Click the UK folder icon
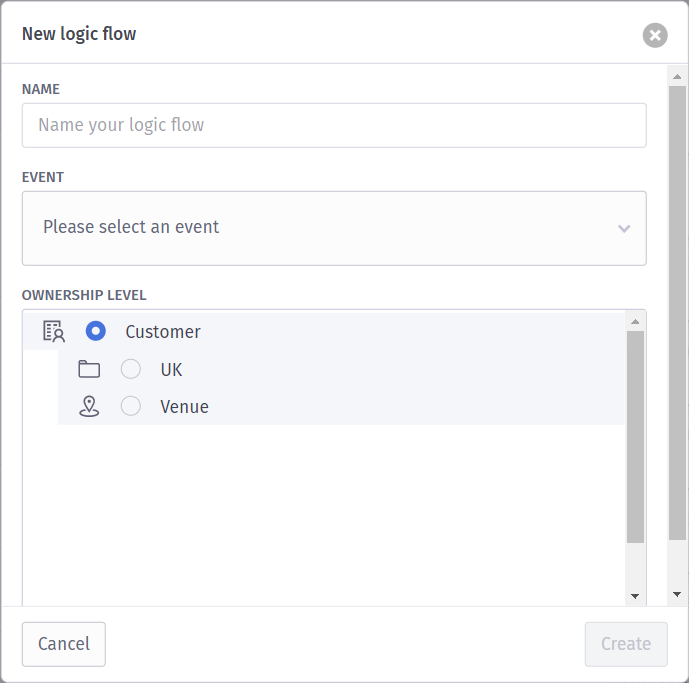This screenshot has height=683, width=689. point(89,369)
